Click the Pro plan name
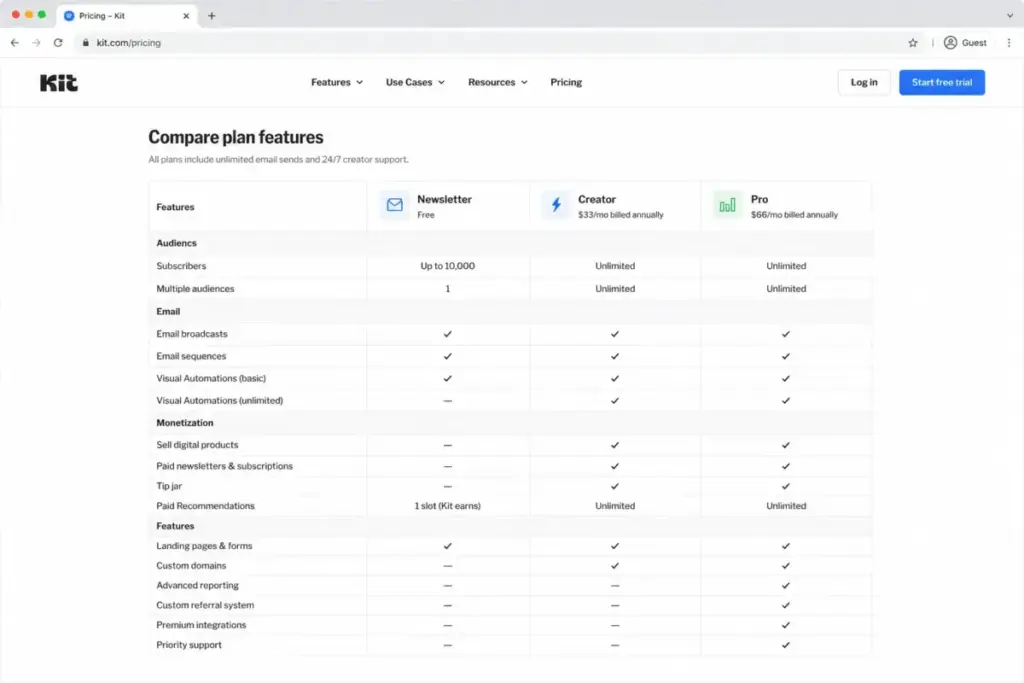This screenshot has height=683, width=1024. [x=759, y=199]
